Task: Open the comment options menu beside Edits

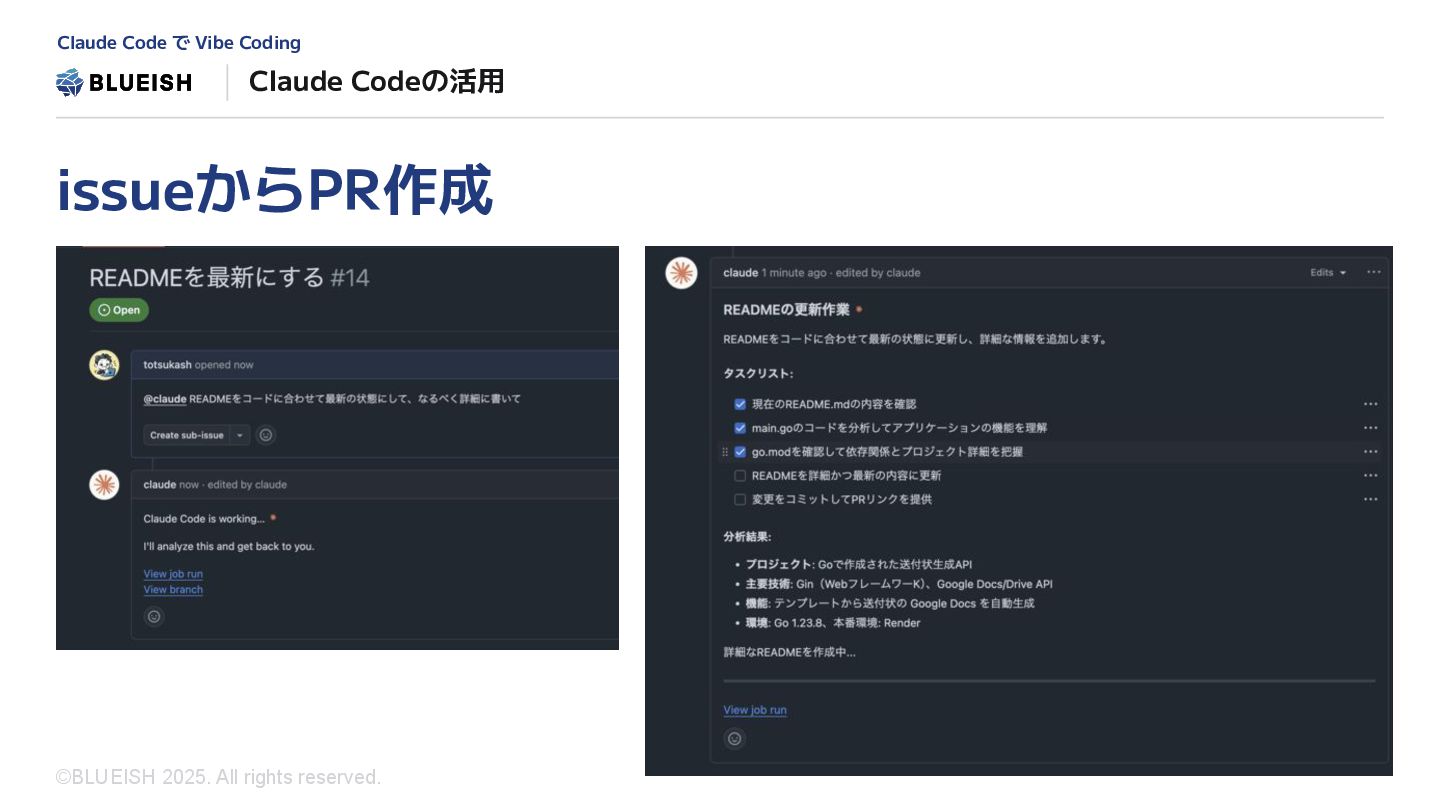Action: (x=1373, y=272)
